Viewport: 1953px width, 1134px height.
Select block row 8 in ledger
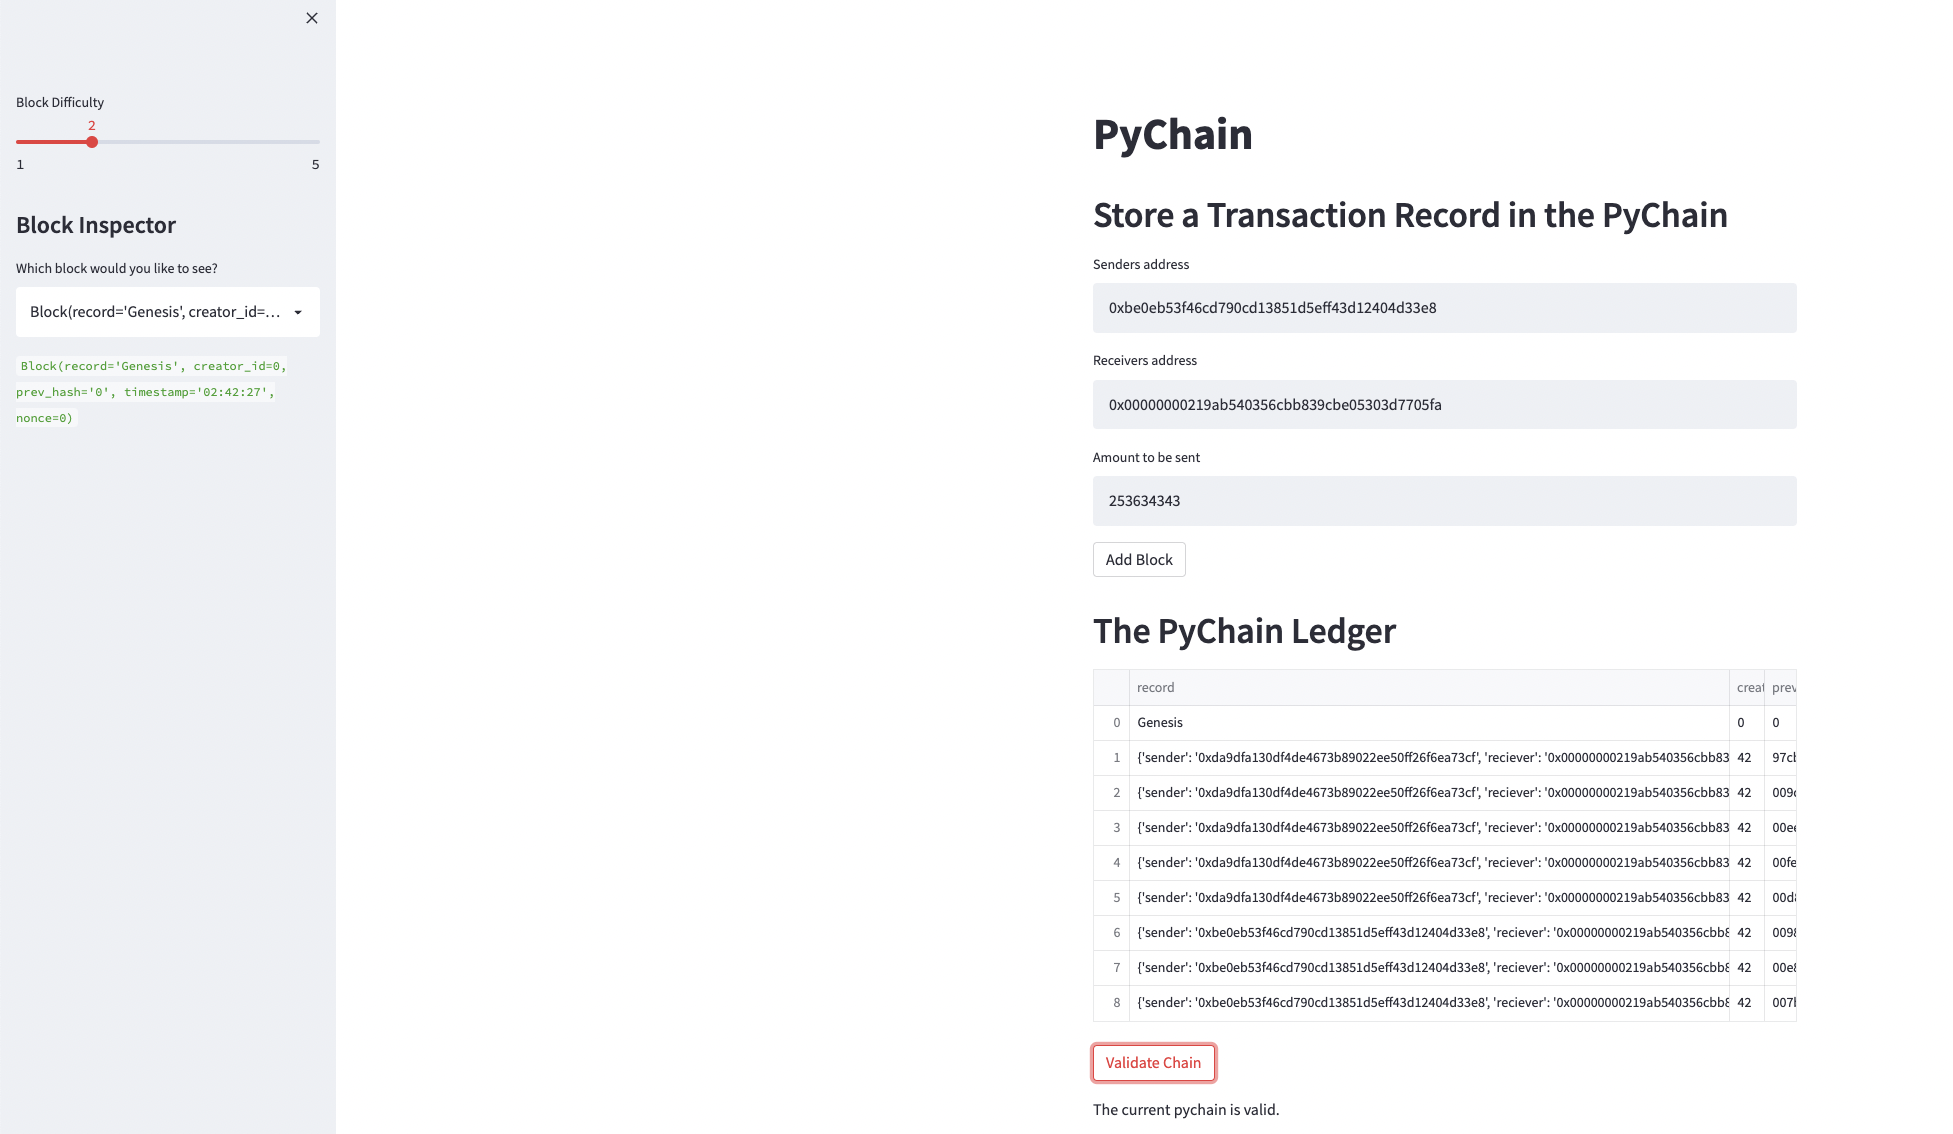click(1444, 1003)
